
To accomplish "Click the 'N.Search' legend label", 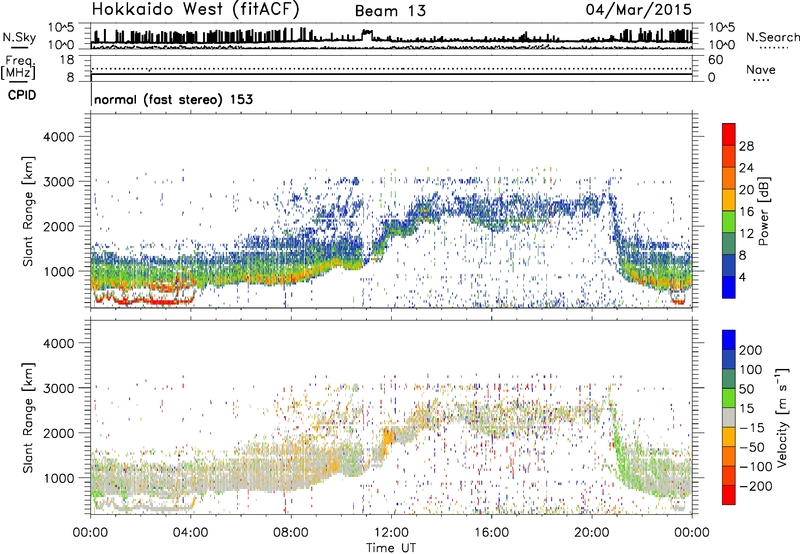I will click(x=772, y=37).
